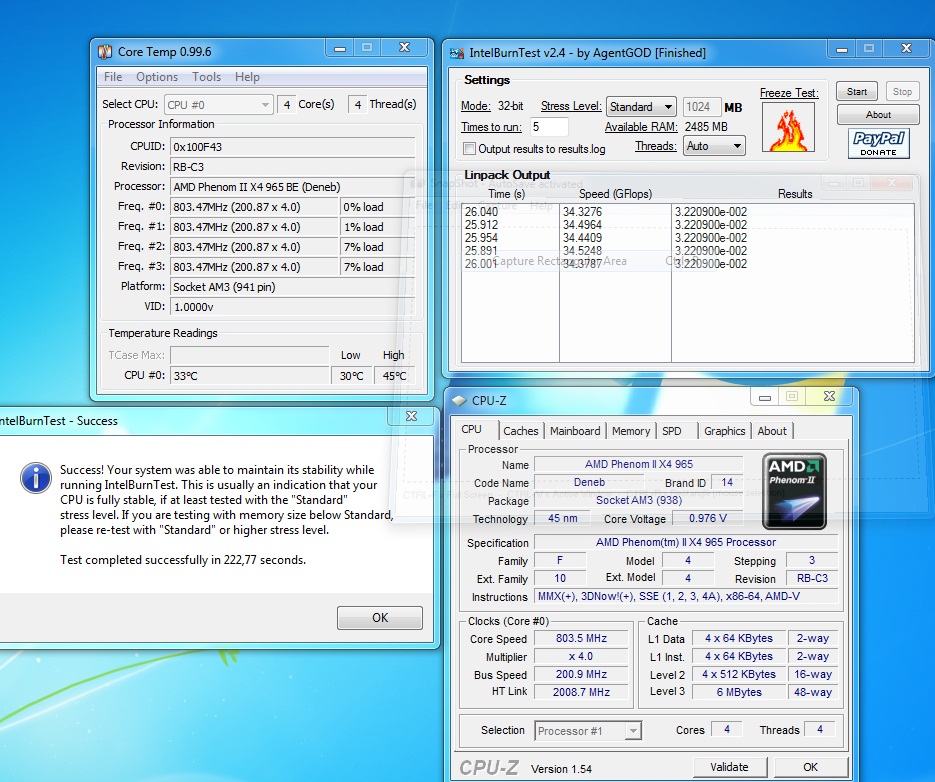Viewport: 935px width, 782px height.
Task: Click the Core Voltage value 0.976 V
Action: click(x=708, y=518)
